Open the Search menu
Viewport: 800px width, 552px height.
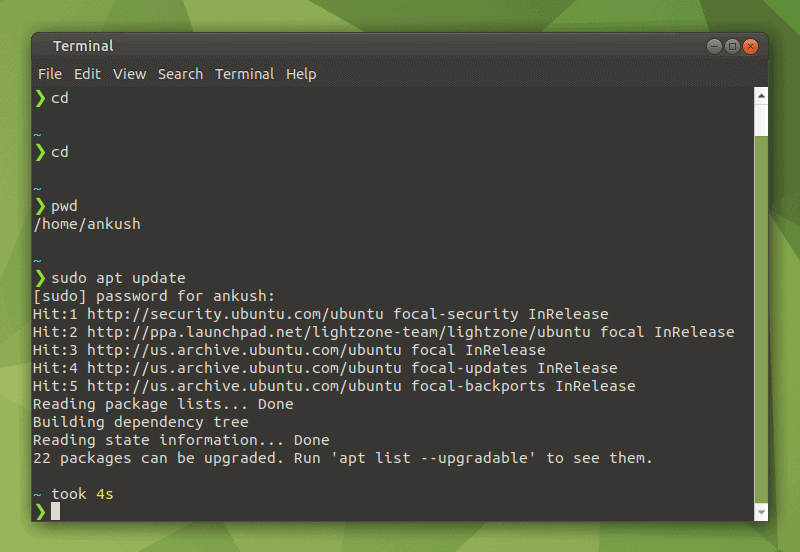[x=180, y=74]
